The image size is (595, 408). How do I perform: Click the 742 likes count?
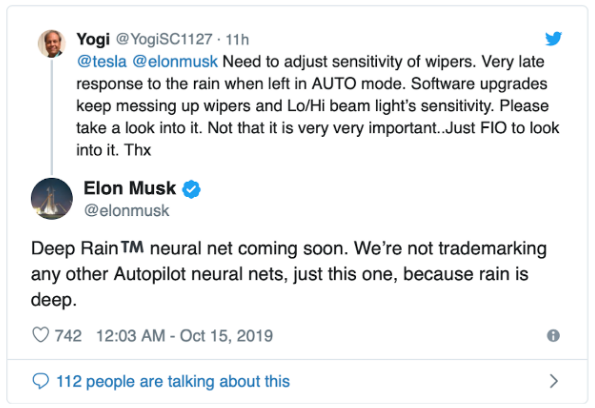tap(68, 336)
